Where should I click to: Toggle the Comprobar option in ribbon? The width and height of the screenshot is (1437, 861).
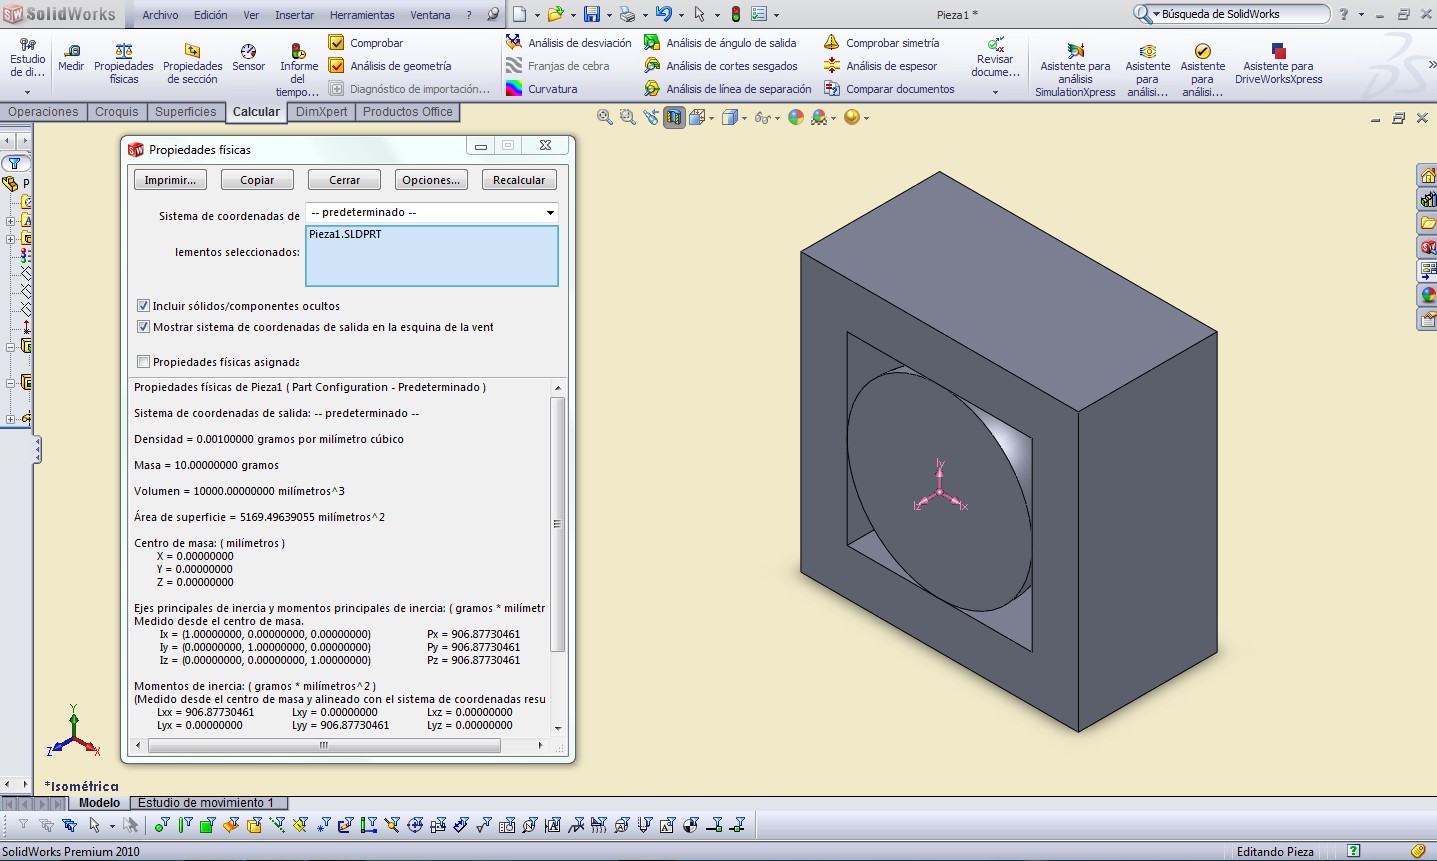pyautogui.click(x=366, y=43)
